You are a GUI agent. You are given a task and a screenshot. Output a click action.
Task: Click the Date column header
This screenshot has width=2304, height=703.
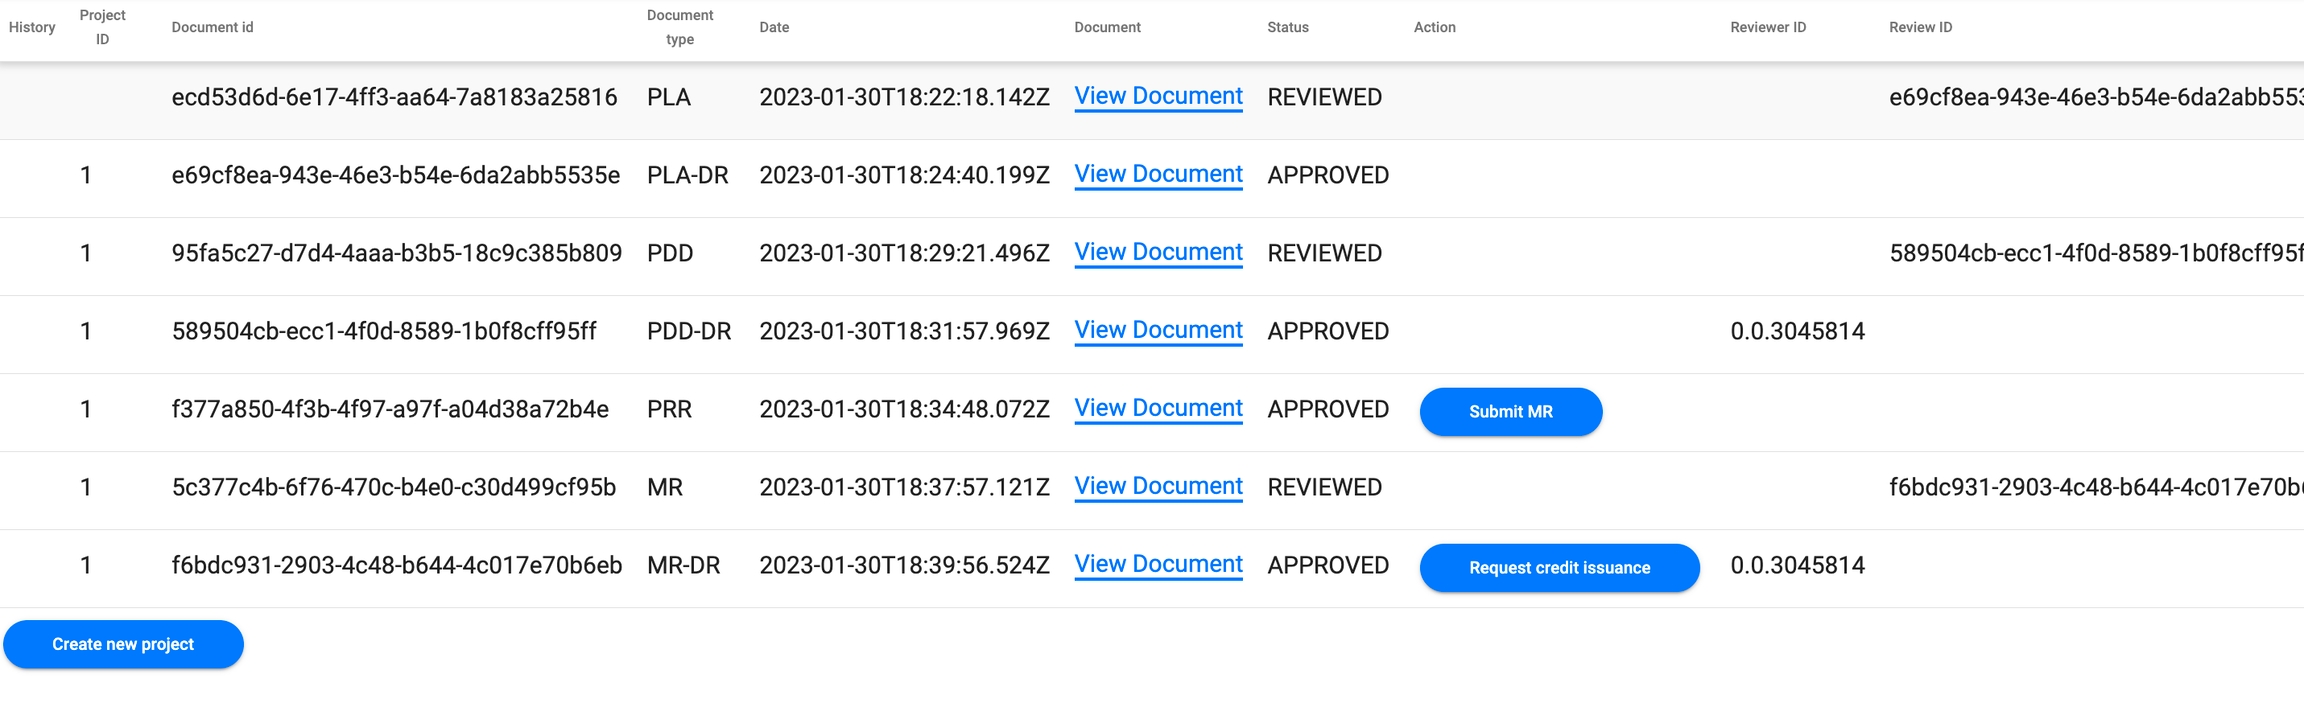pos(774,28)
